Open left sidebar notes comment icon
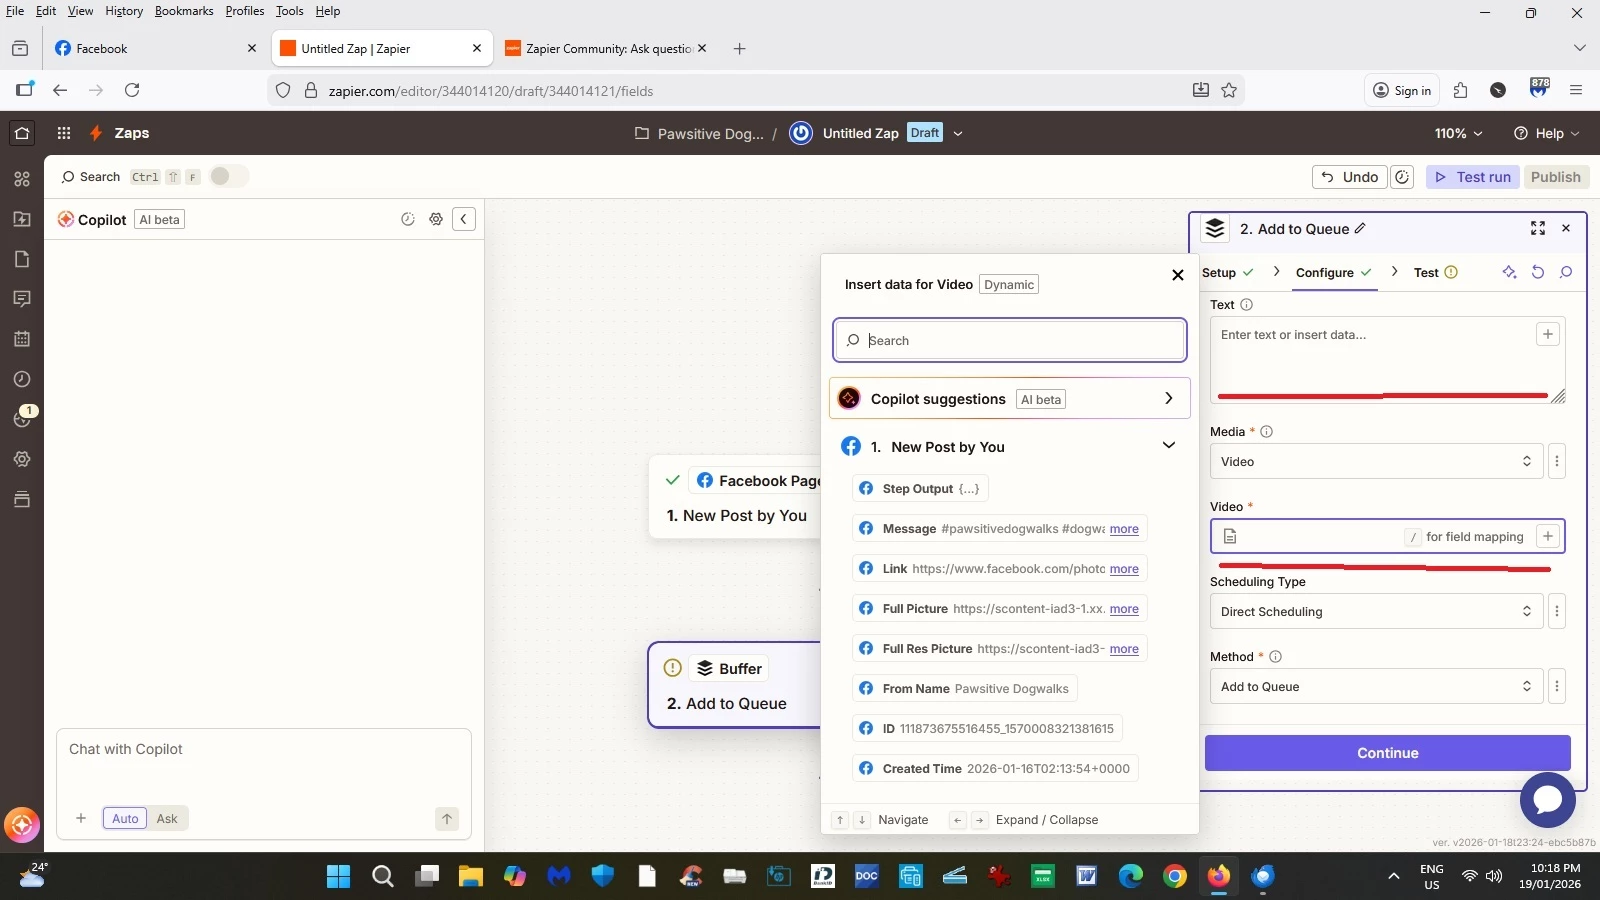 [x=22, y=299]
